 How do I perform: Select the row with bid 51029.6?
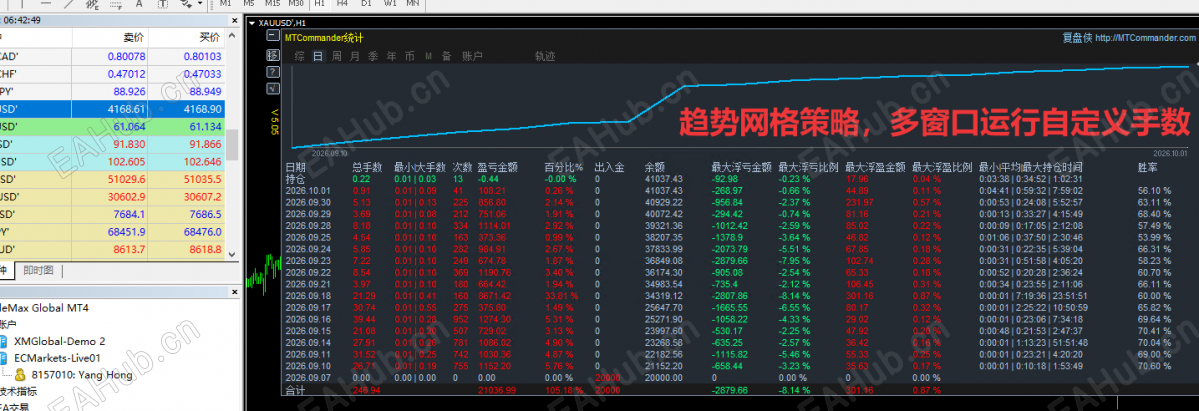[x=112, y=179]
